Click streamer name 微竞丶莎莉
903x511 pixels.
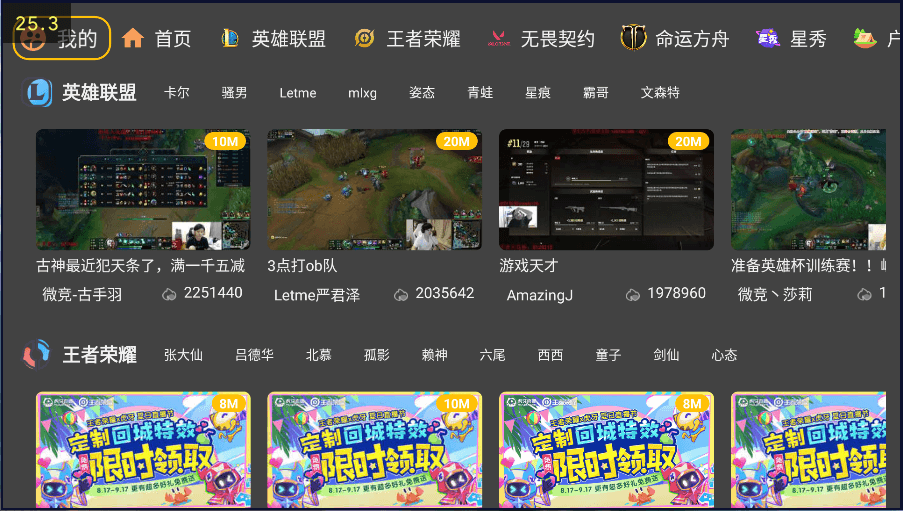775,294
